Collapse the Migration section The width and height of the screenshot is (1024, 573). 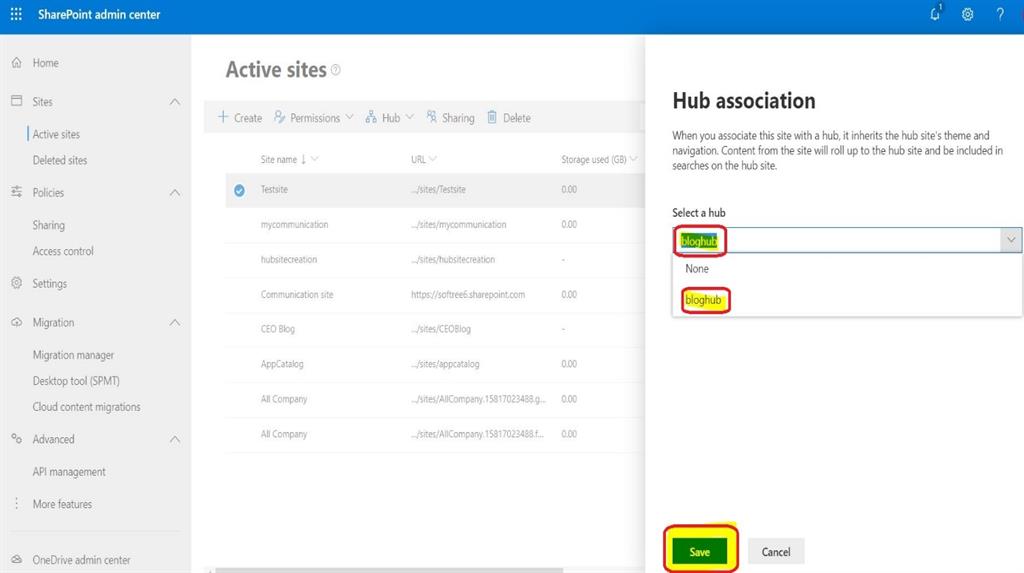click(174, 323)
